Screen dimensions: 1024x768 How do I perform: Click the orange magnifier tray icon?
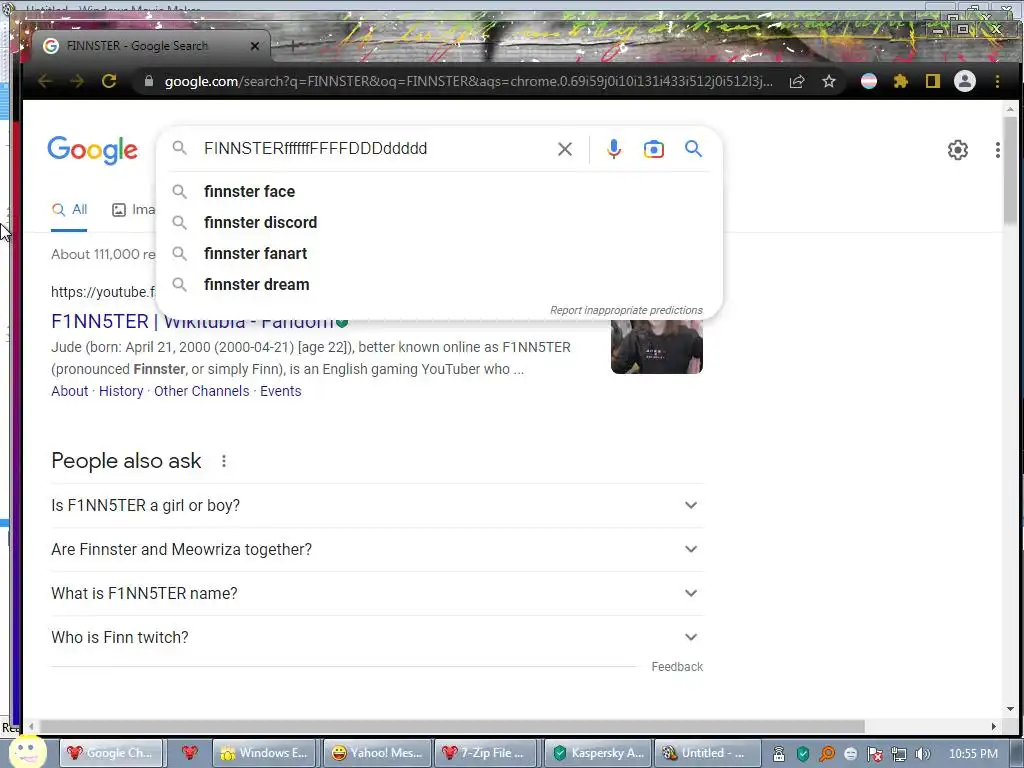827,754
